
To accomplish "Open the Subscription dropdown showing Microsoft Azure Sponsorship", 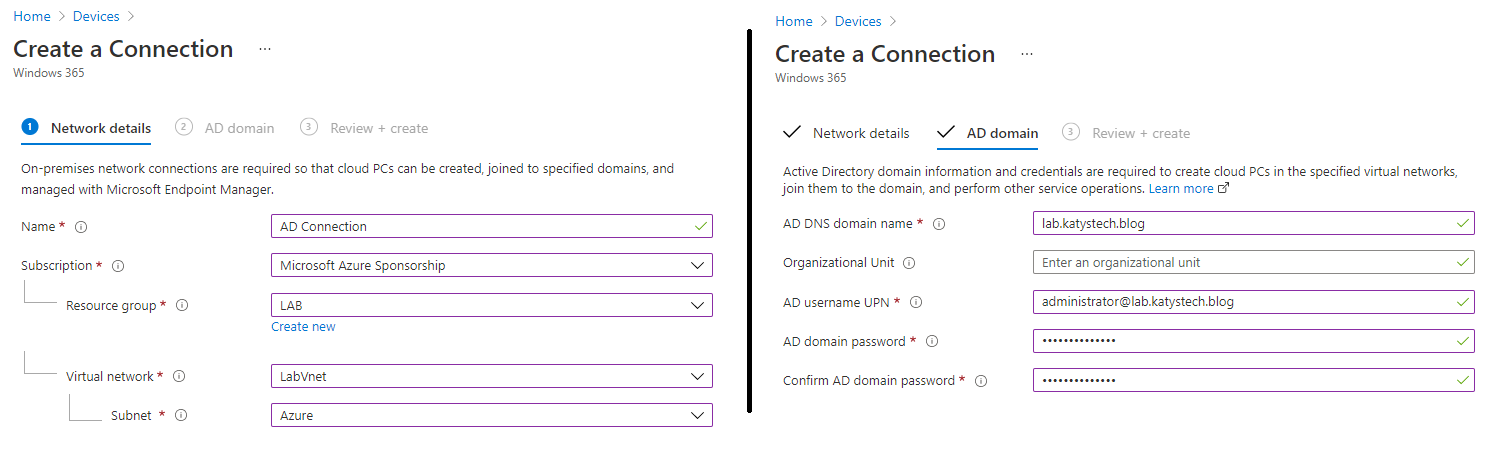I will coord(491,266).
